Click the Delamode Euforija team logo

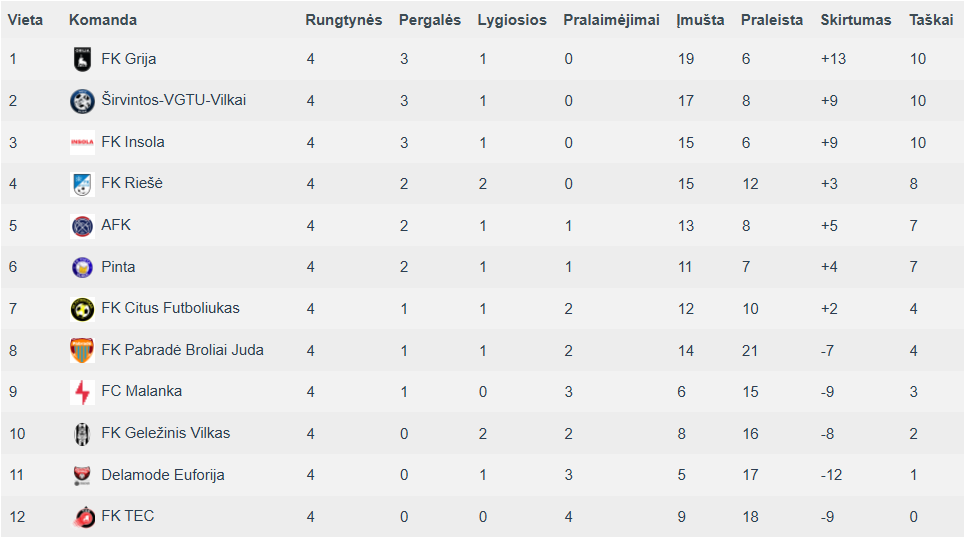click(82, 475)
